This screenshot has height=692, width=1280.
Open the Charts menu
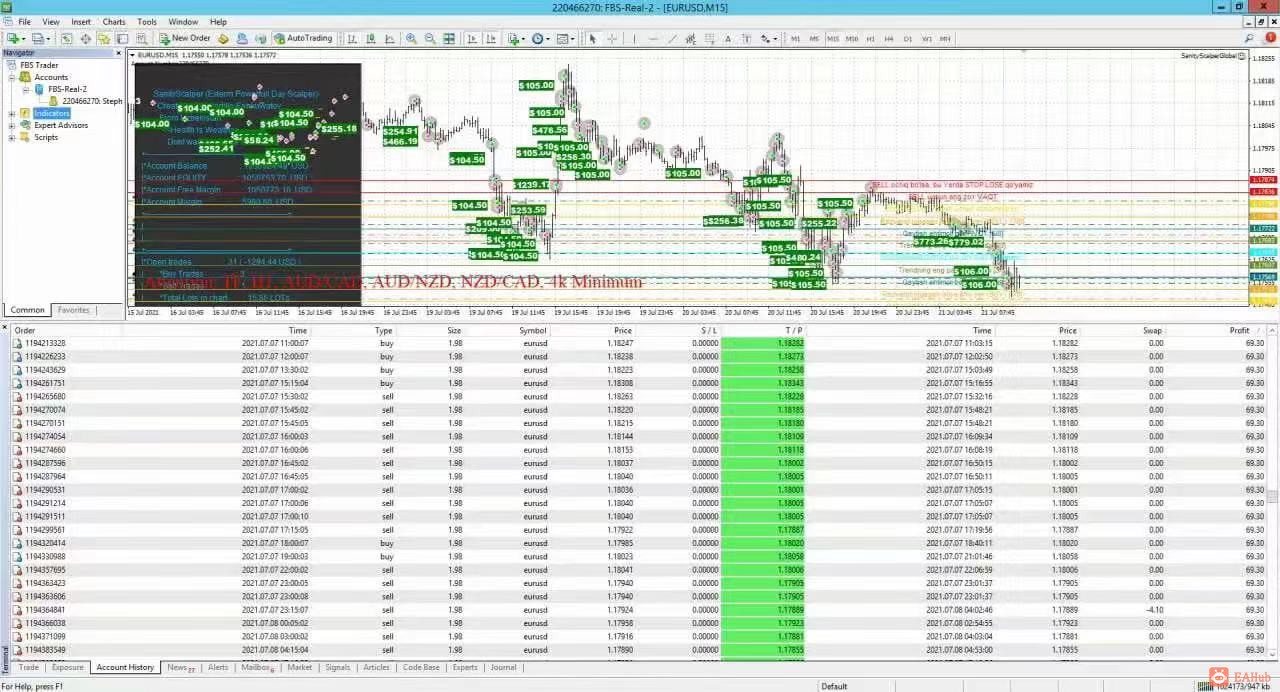coord(114,21)
